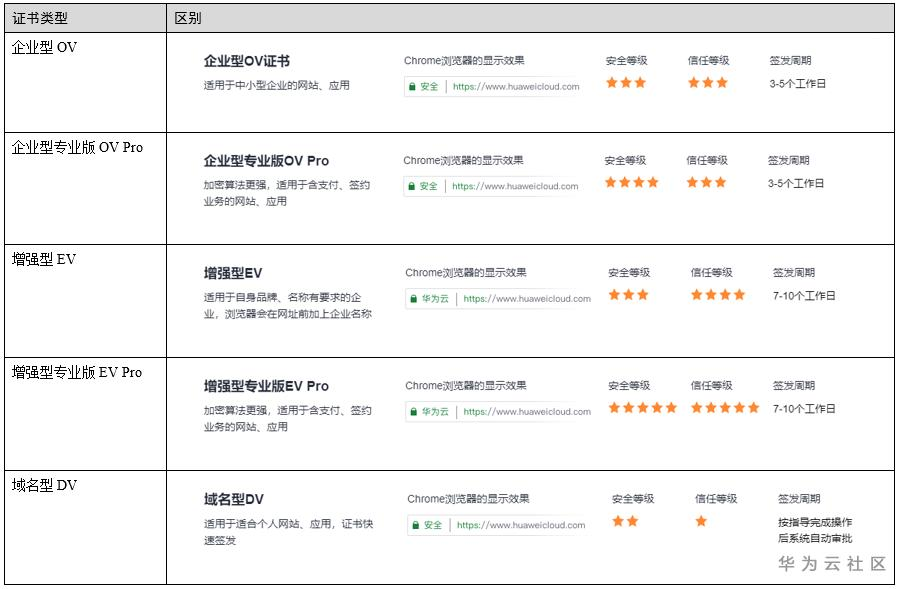899x589 pixels.
Task: Click the green lock icon in the 增强型专业版EV Pro row
Action: coord(412,411)
